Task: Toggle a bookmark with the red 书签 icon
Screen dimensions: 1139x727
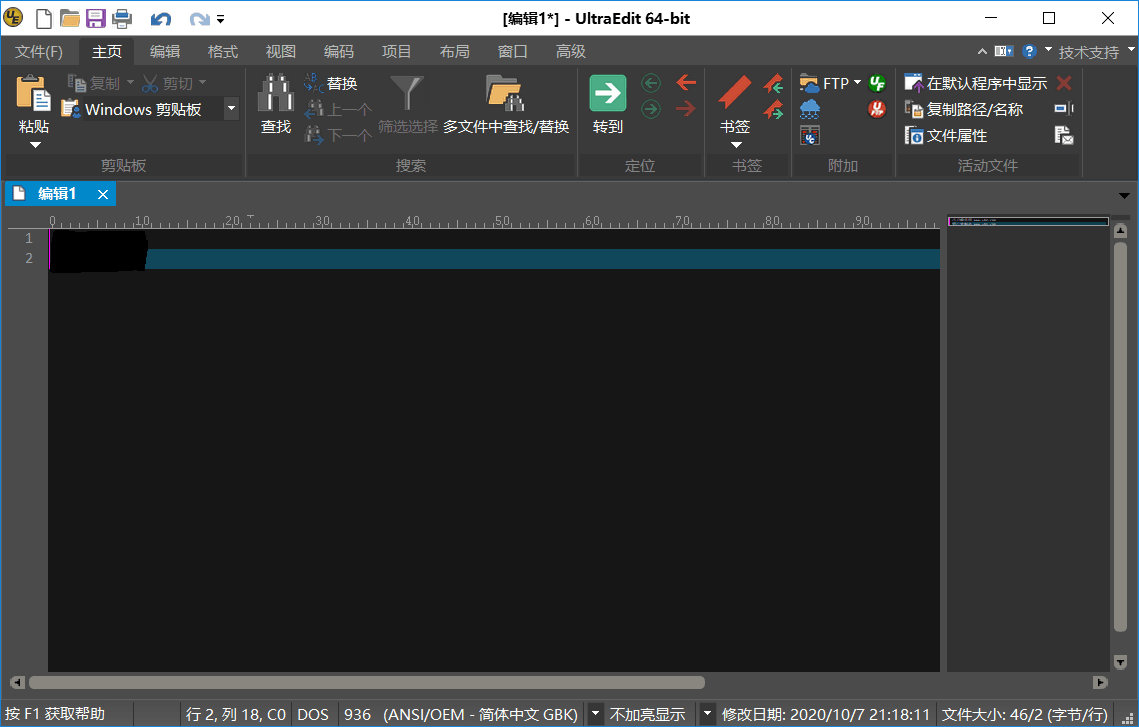Action: pos(734,93)
